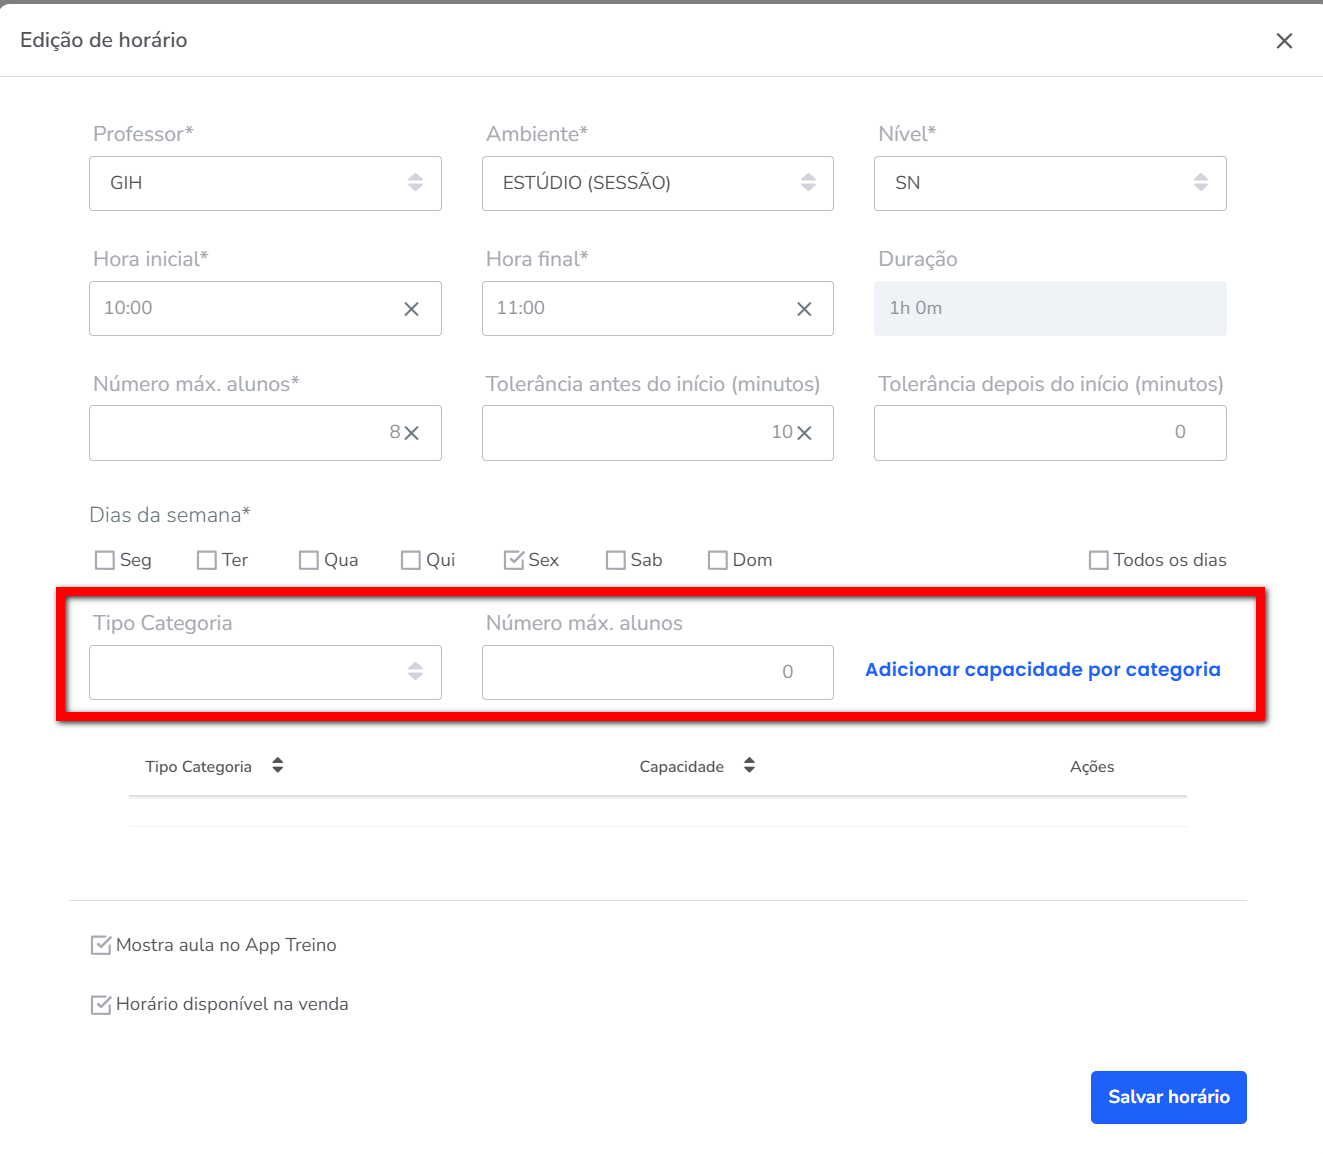The image size is (1323, 1154).
Task: Open the Tipo Categoria dropdown
Action: 265,672
